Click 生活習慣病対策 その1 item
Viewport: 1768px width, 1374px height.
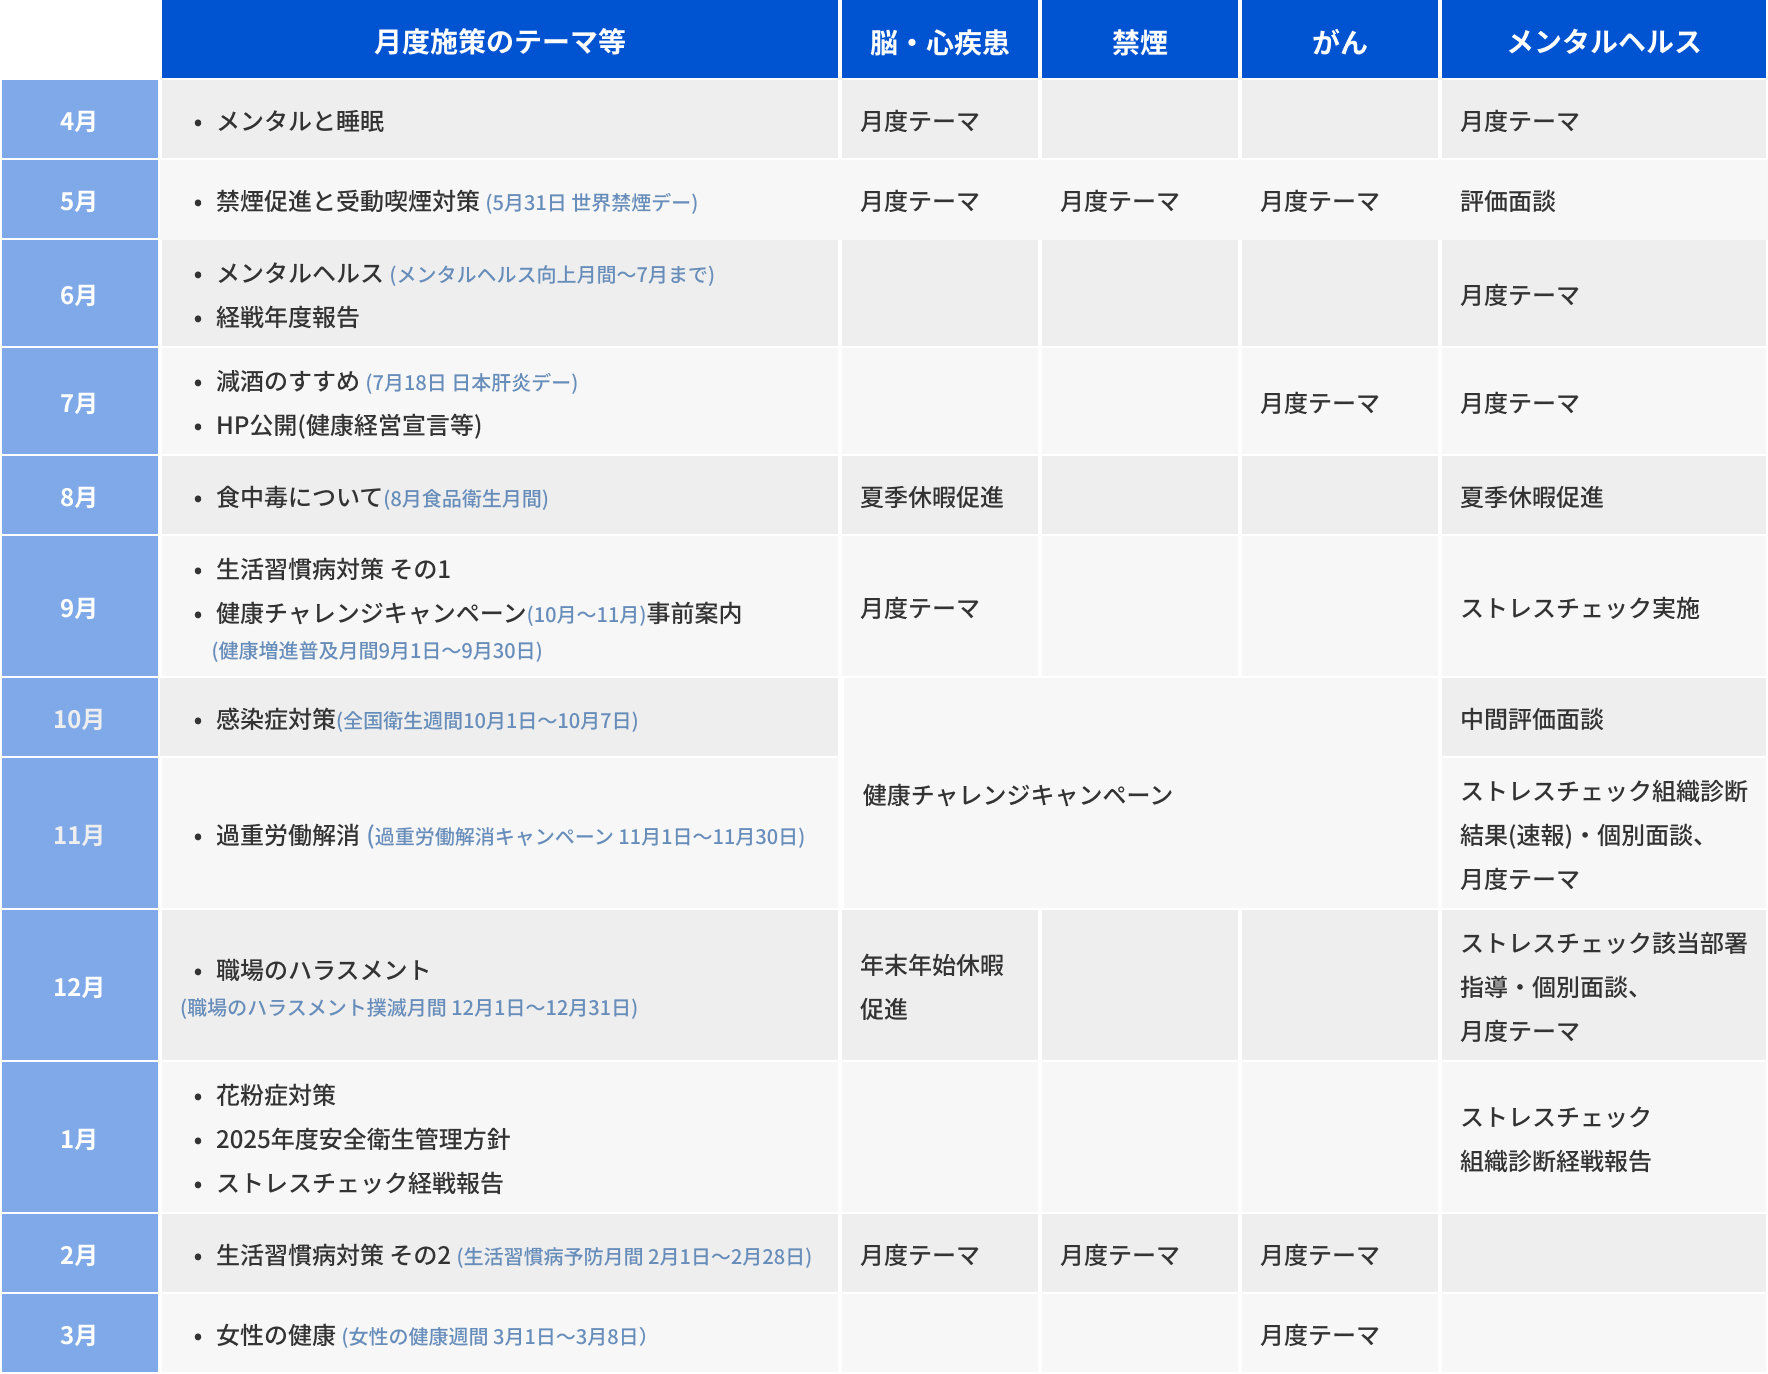coord(333,569)
